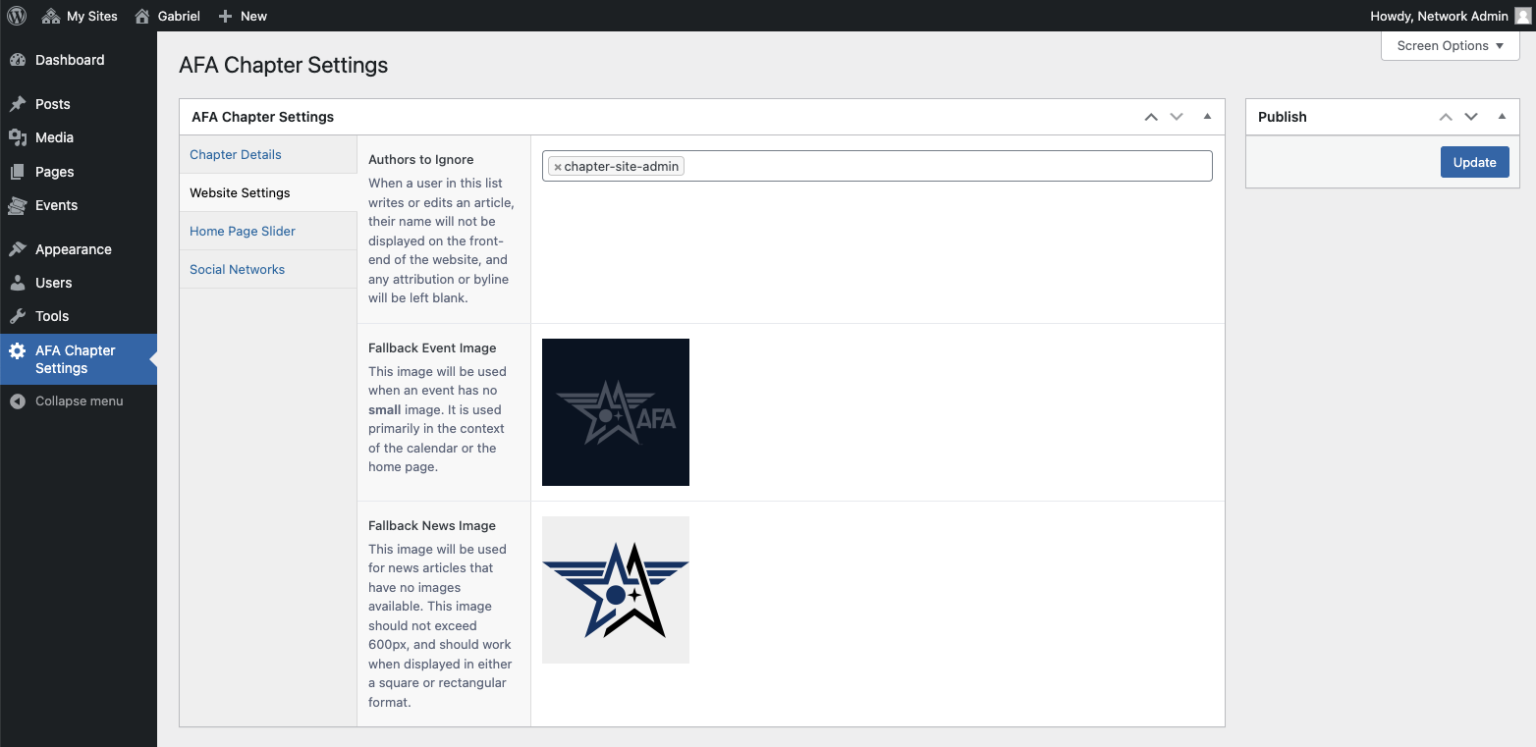Toggle the Publish panel collapse

point(1502,117)
